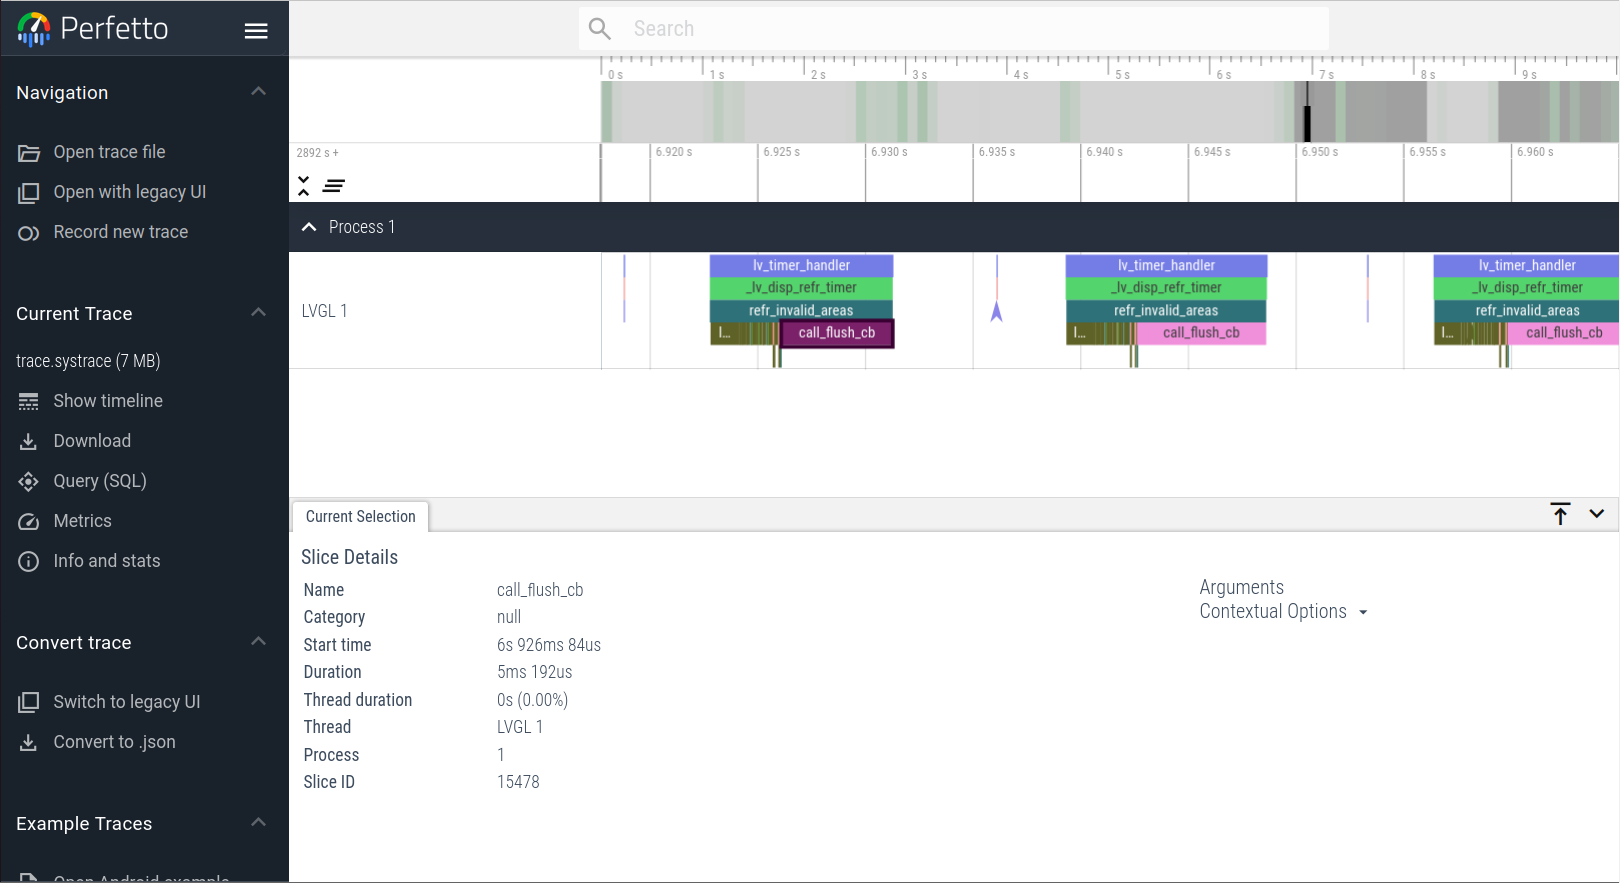Choose Record new trace
The width and height of the screenshot is (1620, 883).
[120, 232]
